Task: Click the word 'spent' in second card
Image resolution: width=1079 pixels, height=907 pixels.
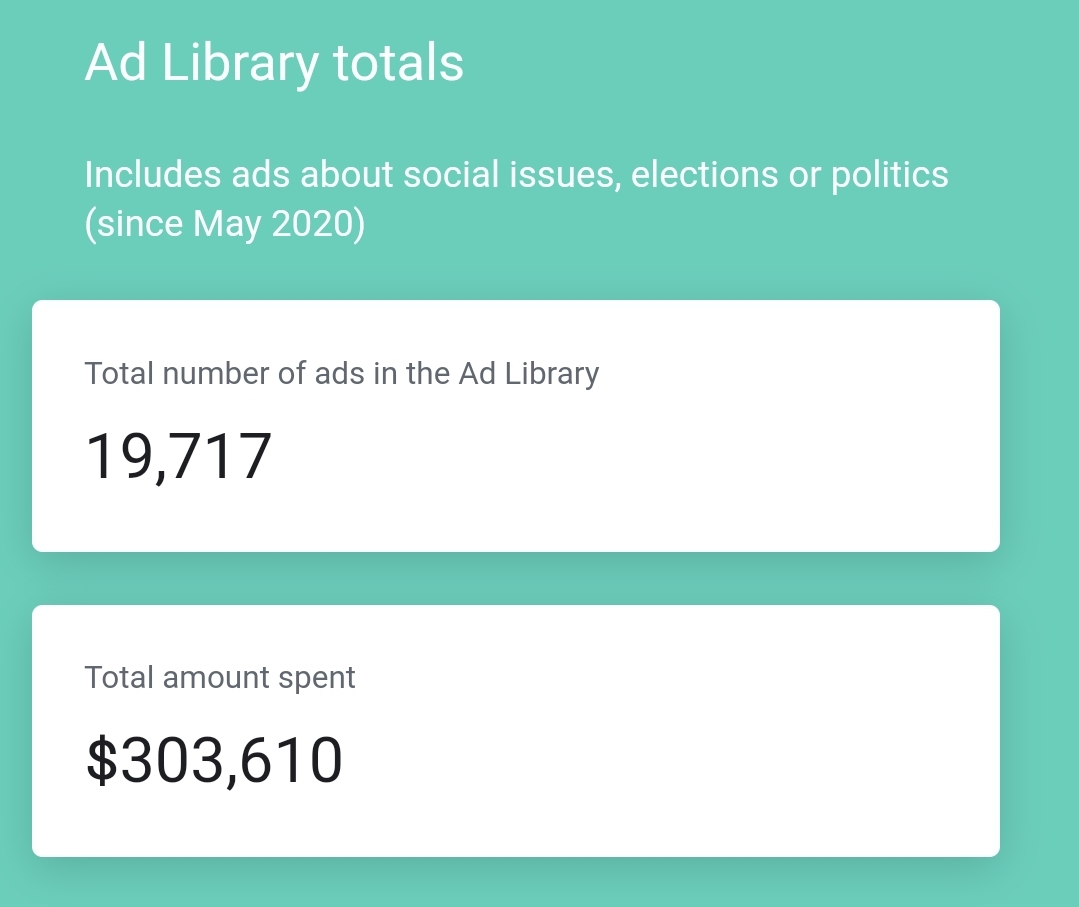Action: coord(317,679)
